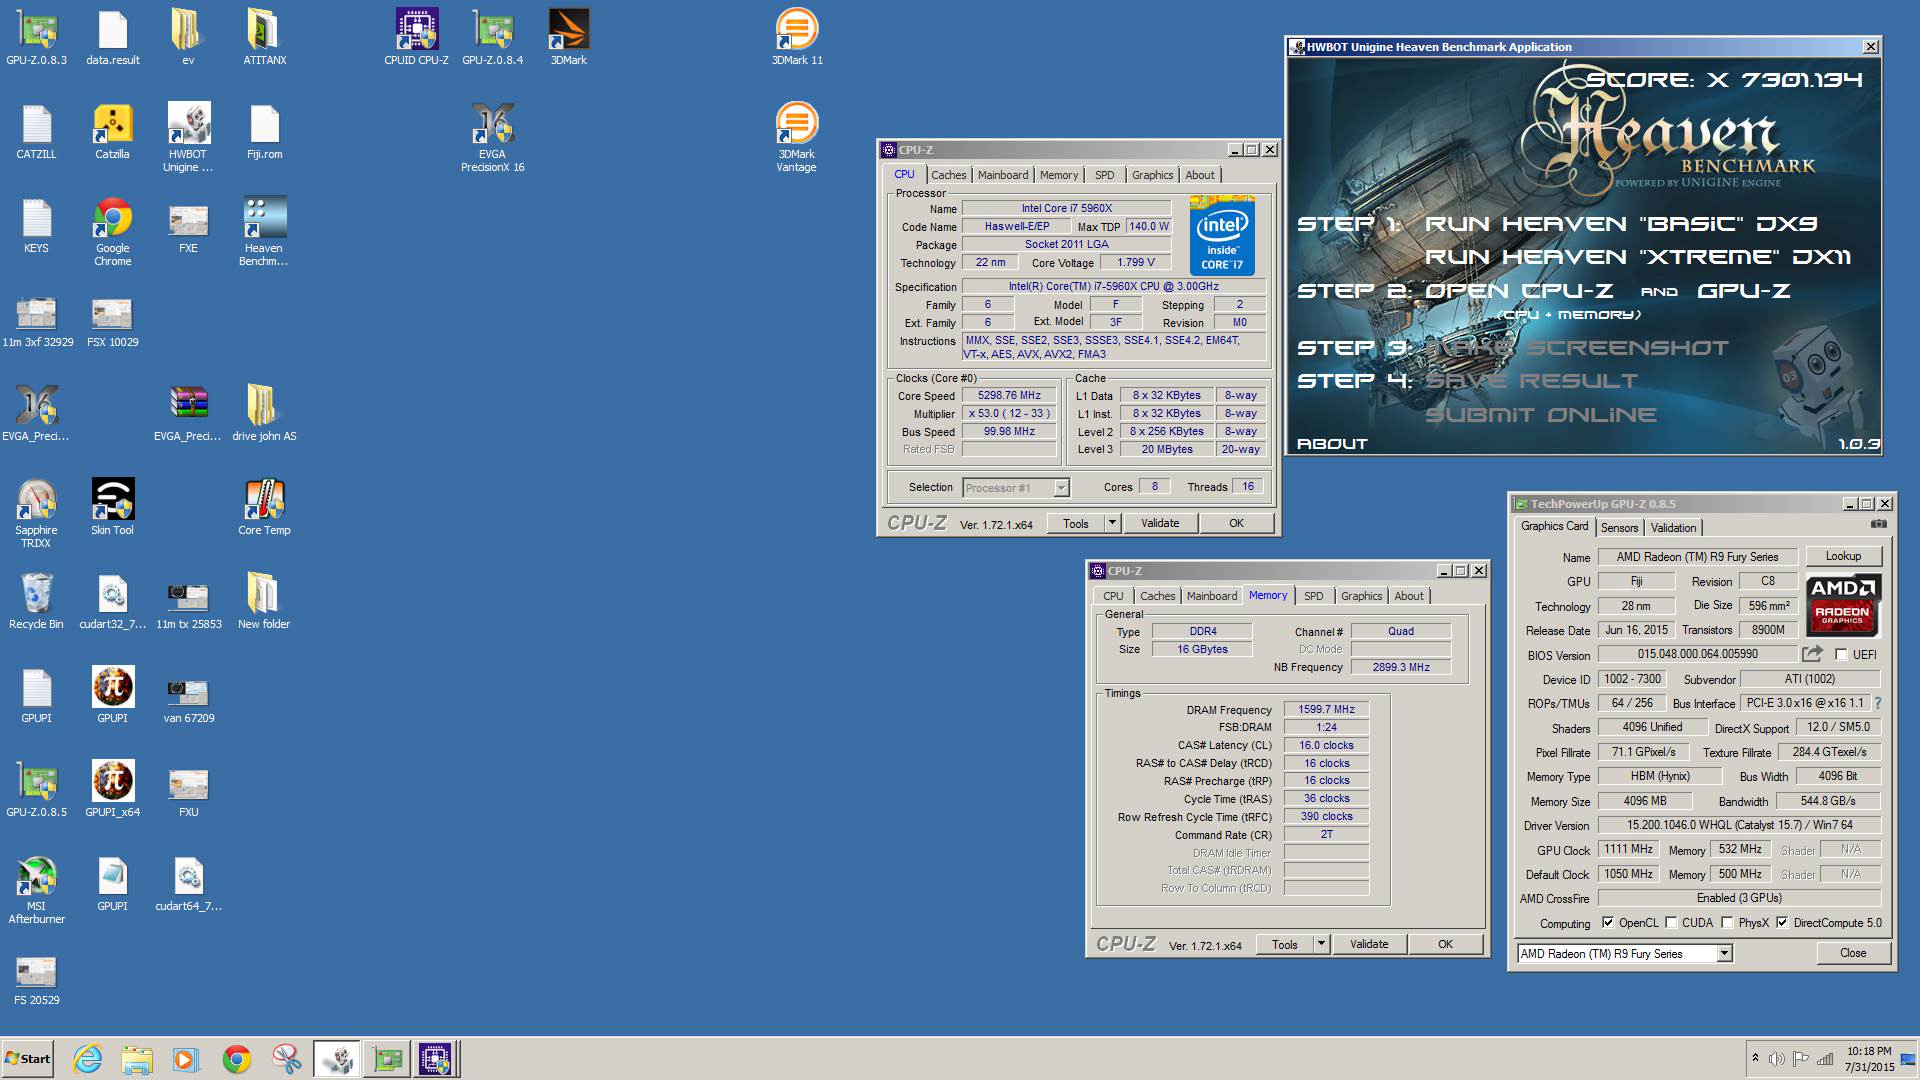Open the GPUPI_x64 desktop icon

coord(113,790)
